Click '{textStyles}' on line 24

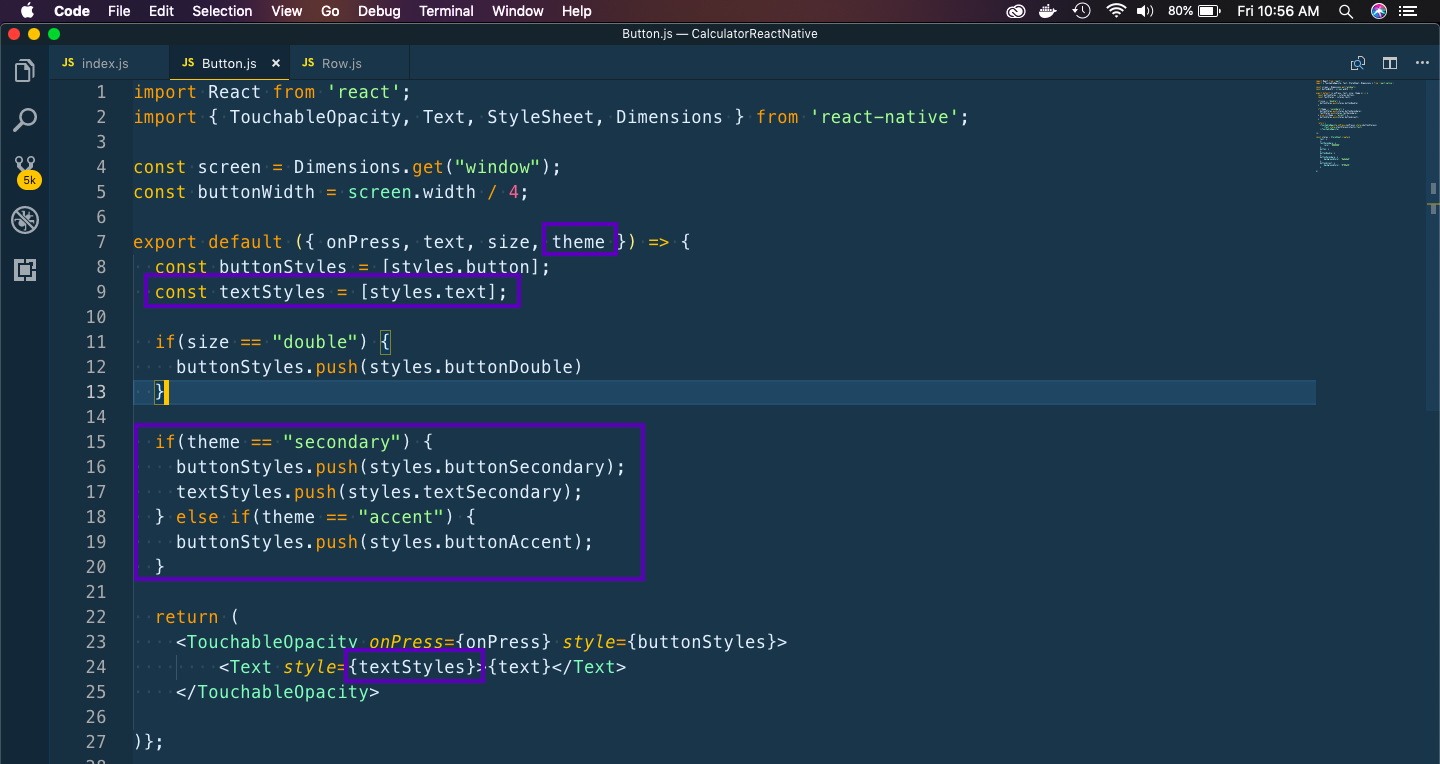413,667
